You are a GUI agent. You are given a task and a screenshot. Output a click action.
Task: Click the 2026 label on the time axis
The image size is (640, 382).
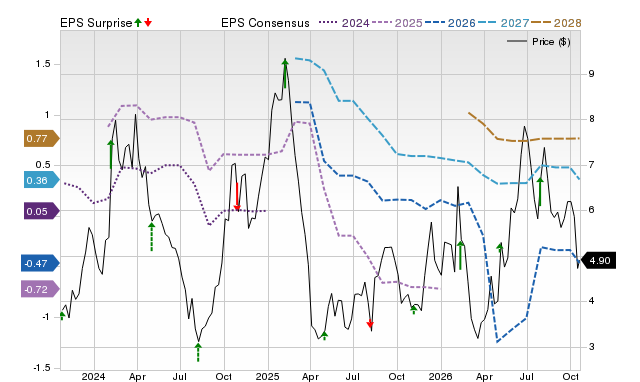(x=440, y=377)
